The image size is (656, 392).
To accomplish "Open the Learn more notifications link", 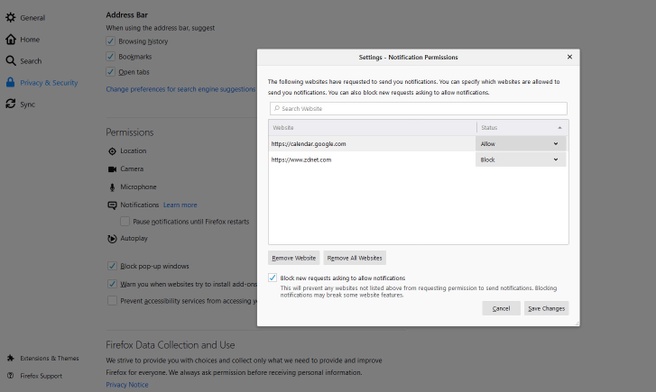I will (180, 205).
